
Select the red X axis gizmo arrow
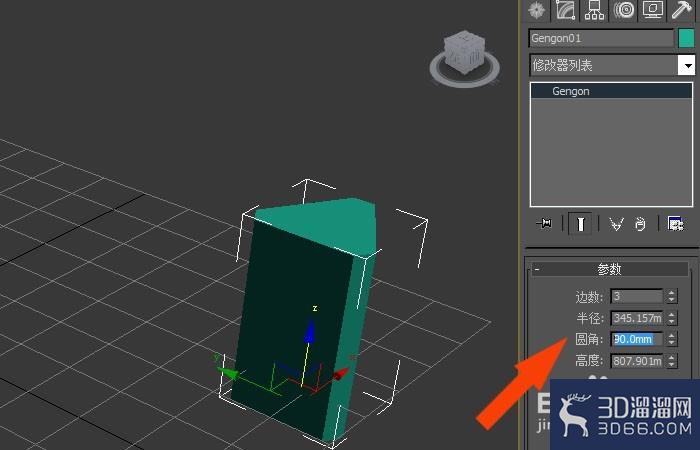341,374
